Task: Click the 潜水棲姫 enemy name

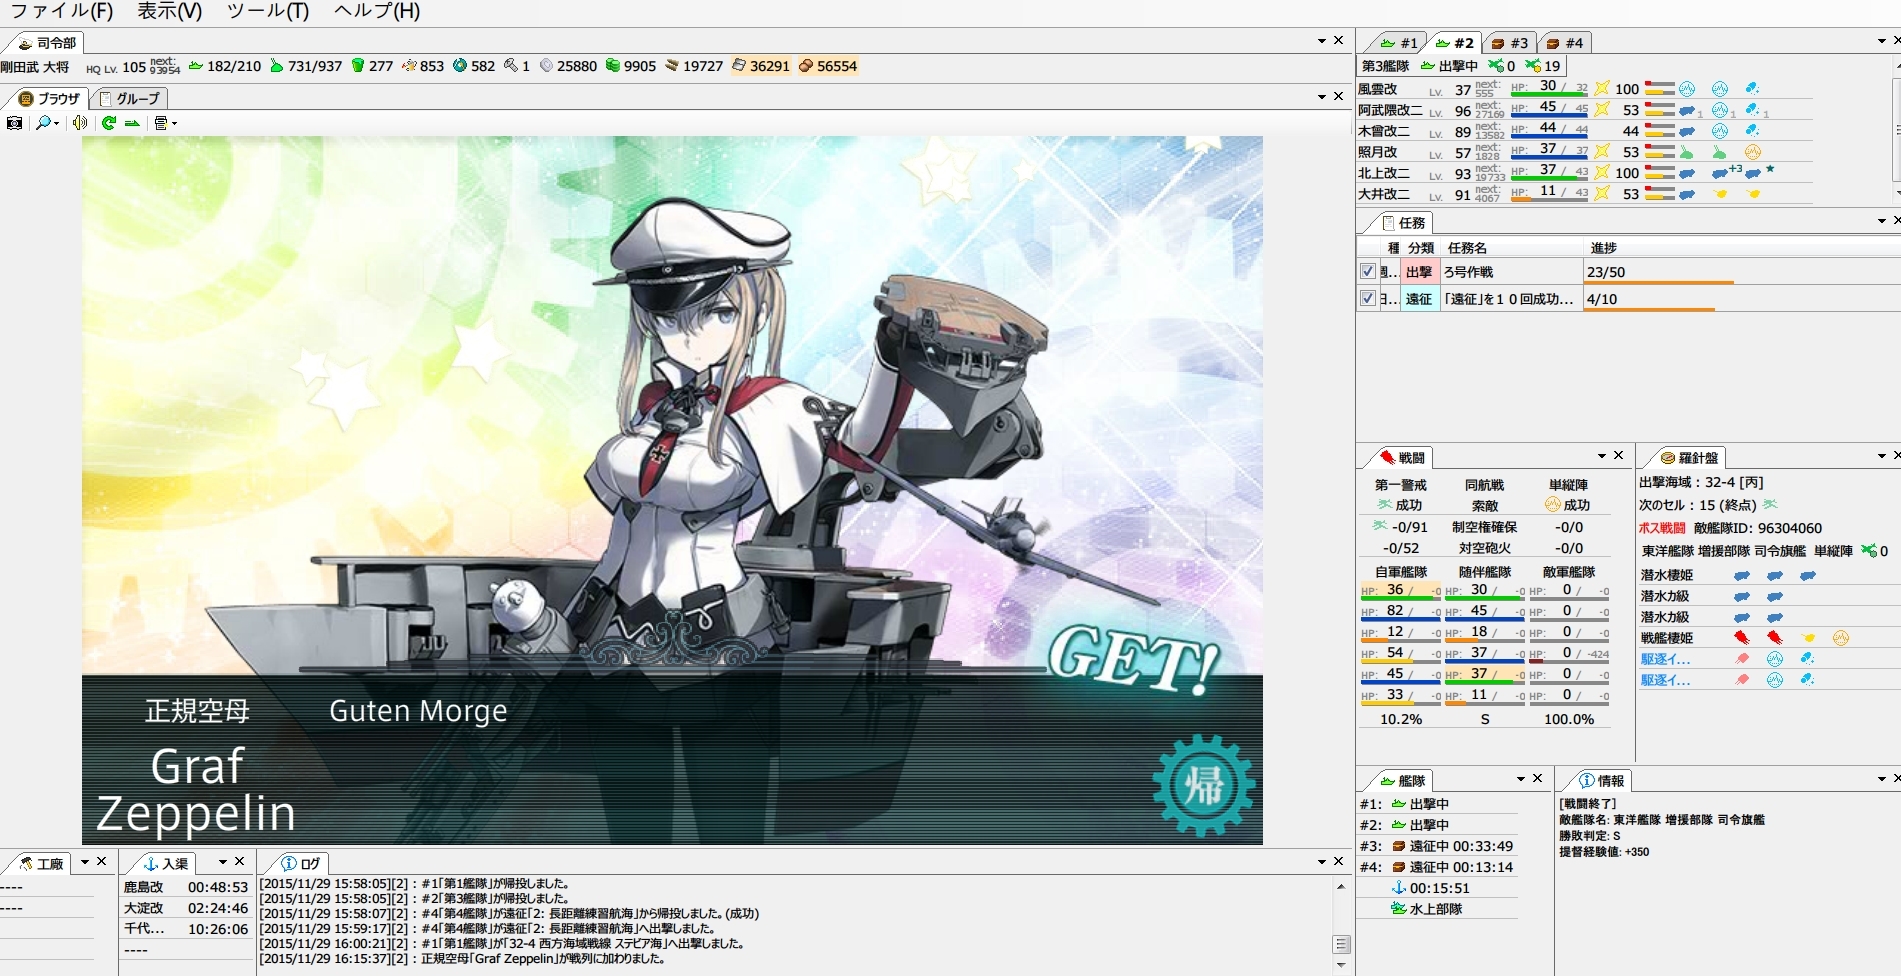Action: (1666, 575)
